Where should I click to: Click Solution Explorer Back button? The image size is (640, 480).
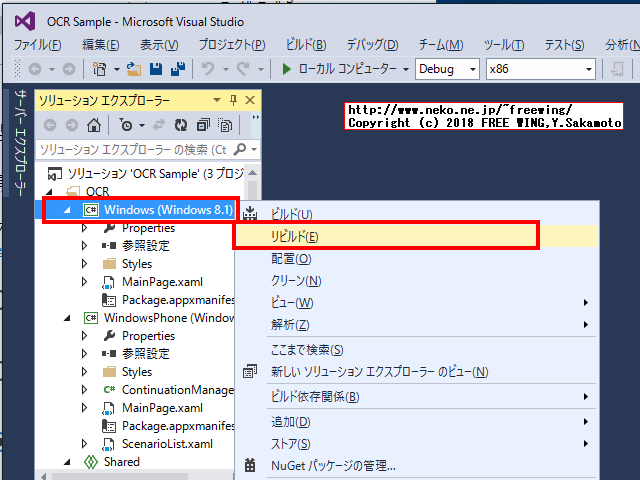pyautogui.click(x=50, y=125)
